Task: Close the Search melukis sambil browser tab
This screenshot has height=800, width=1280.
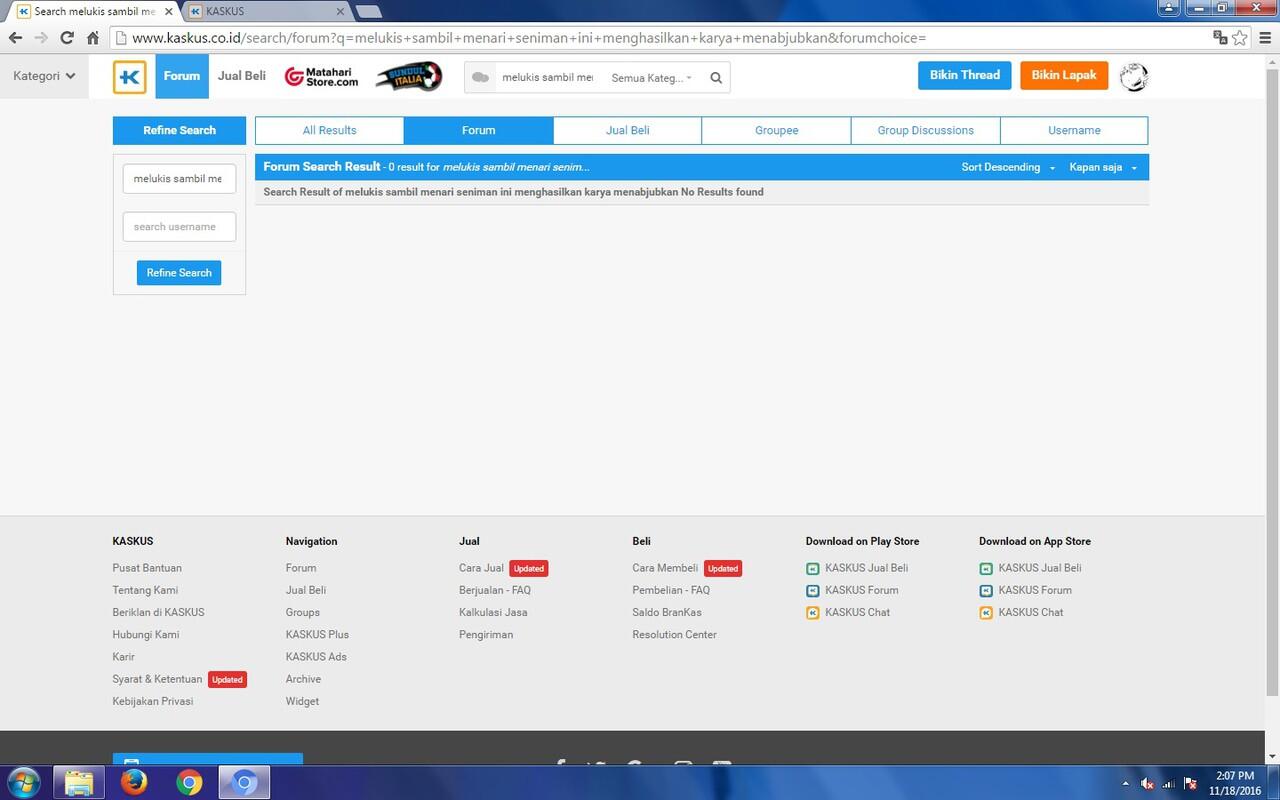Action: pyautogui.click(x=169, y=12)
